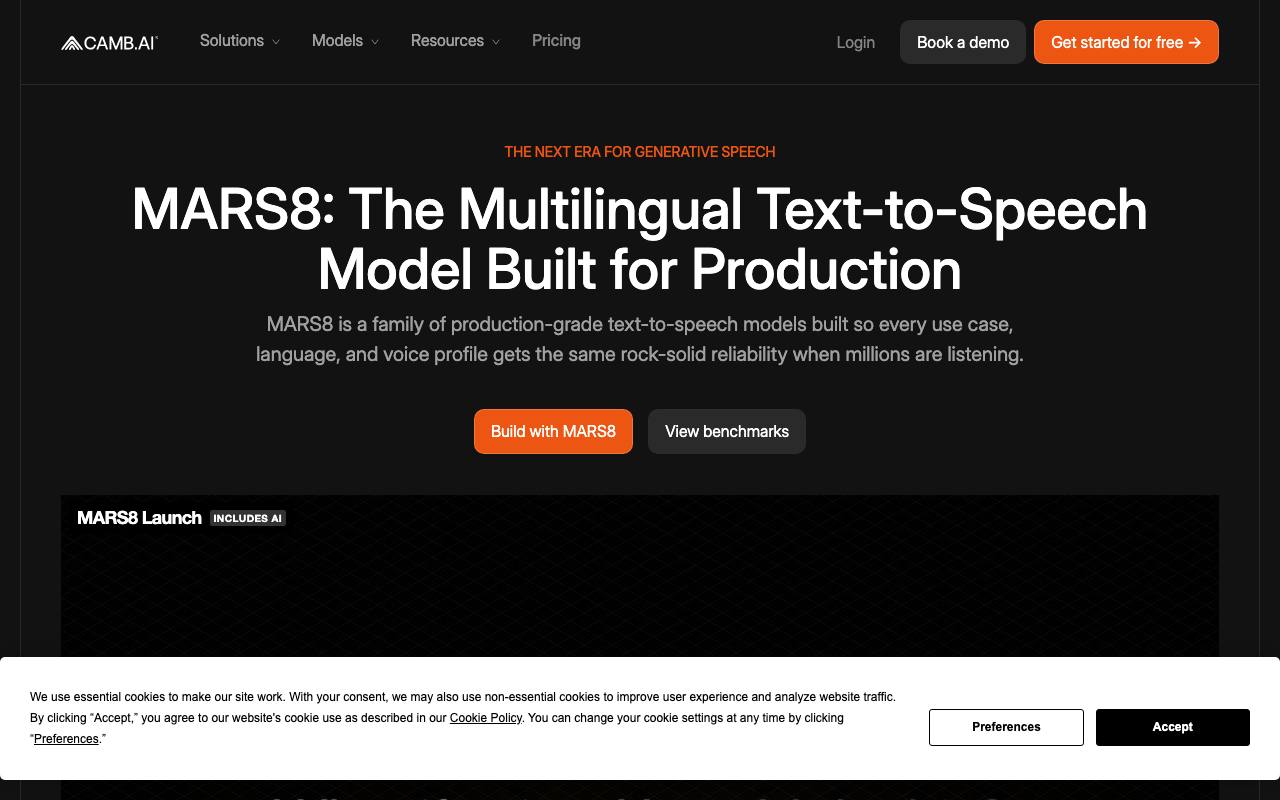This screenshot has width=1280, height=800.
Task: Click the Book a demo button
Action: pyautogui.click(x=963, y=42)
